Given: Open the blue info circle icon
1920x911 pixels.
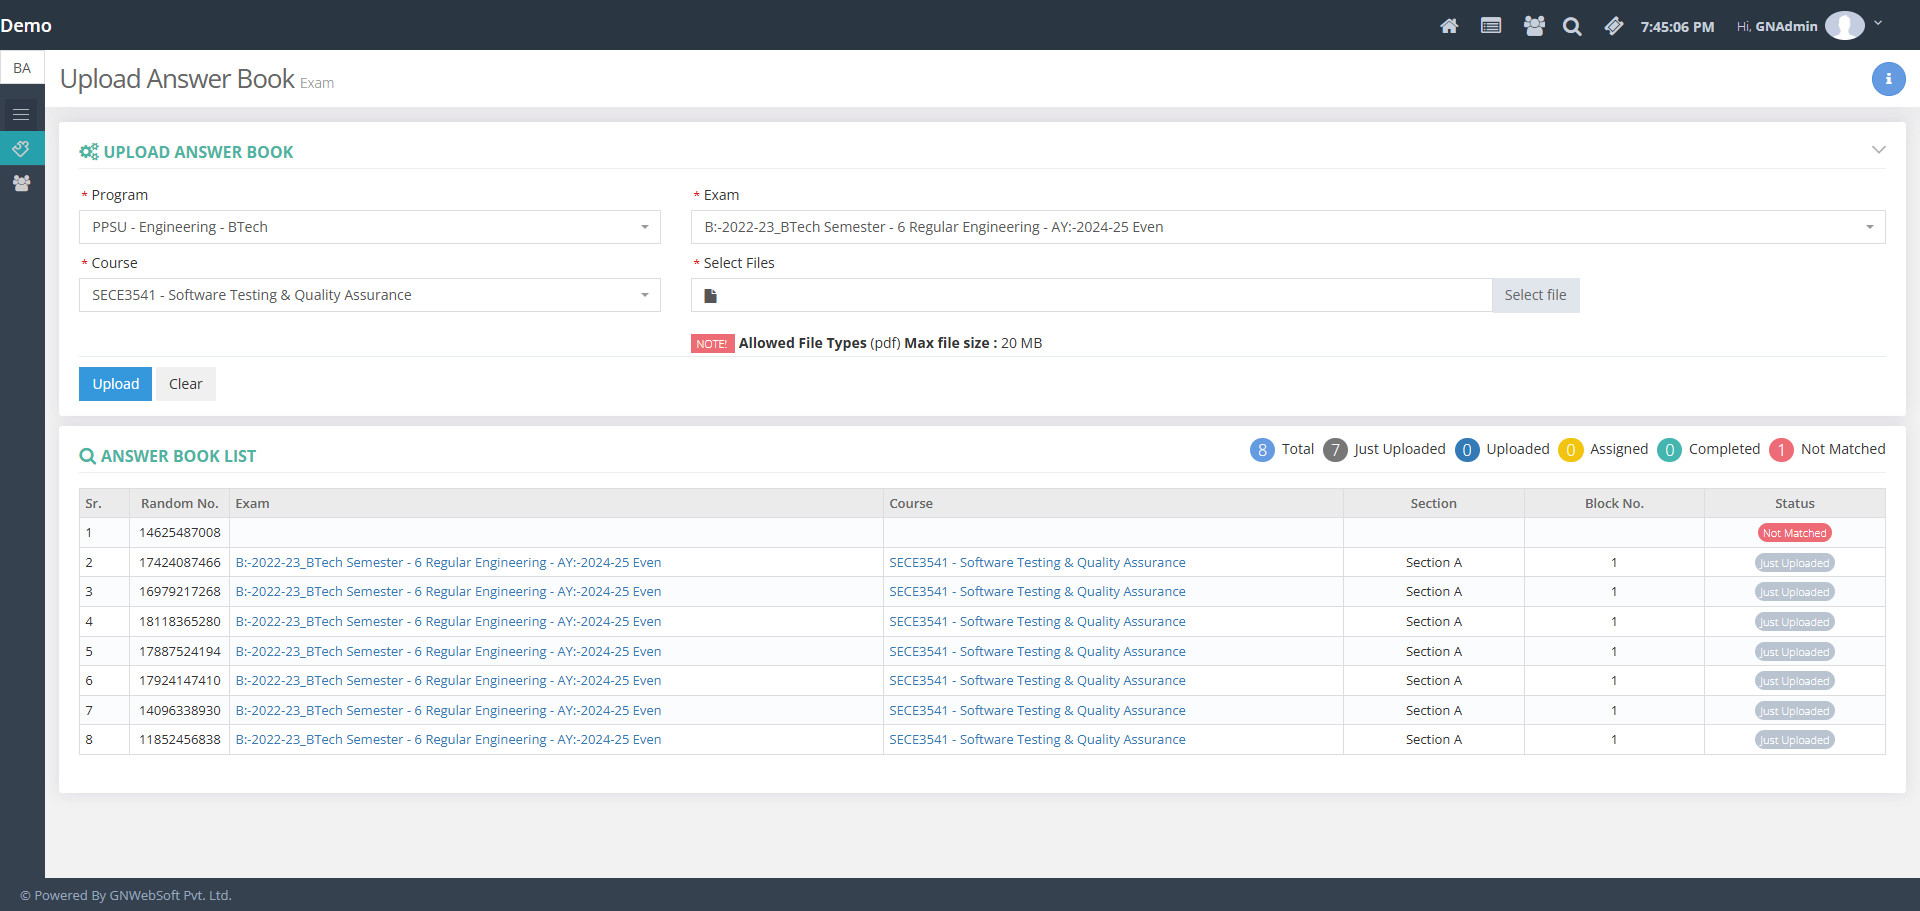Looking at the screenshot, I should click(x=1888, y=79).
